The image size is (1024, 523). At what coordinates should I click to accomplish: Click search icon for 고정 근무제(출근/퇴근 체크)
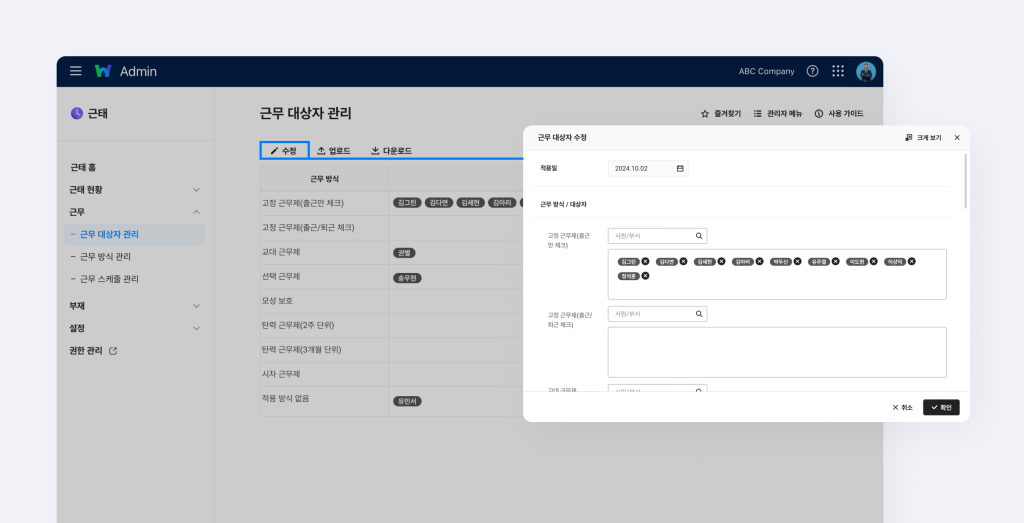click(x=699, y=314)
